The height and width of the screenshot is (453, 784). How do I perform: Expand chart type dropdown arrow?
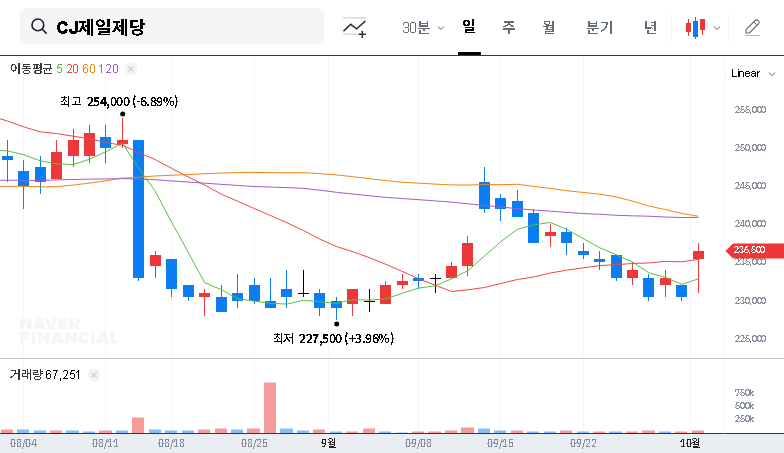(x=717, y=28)
